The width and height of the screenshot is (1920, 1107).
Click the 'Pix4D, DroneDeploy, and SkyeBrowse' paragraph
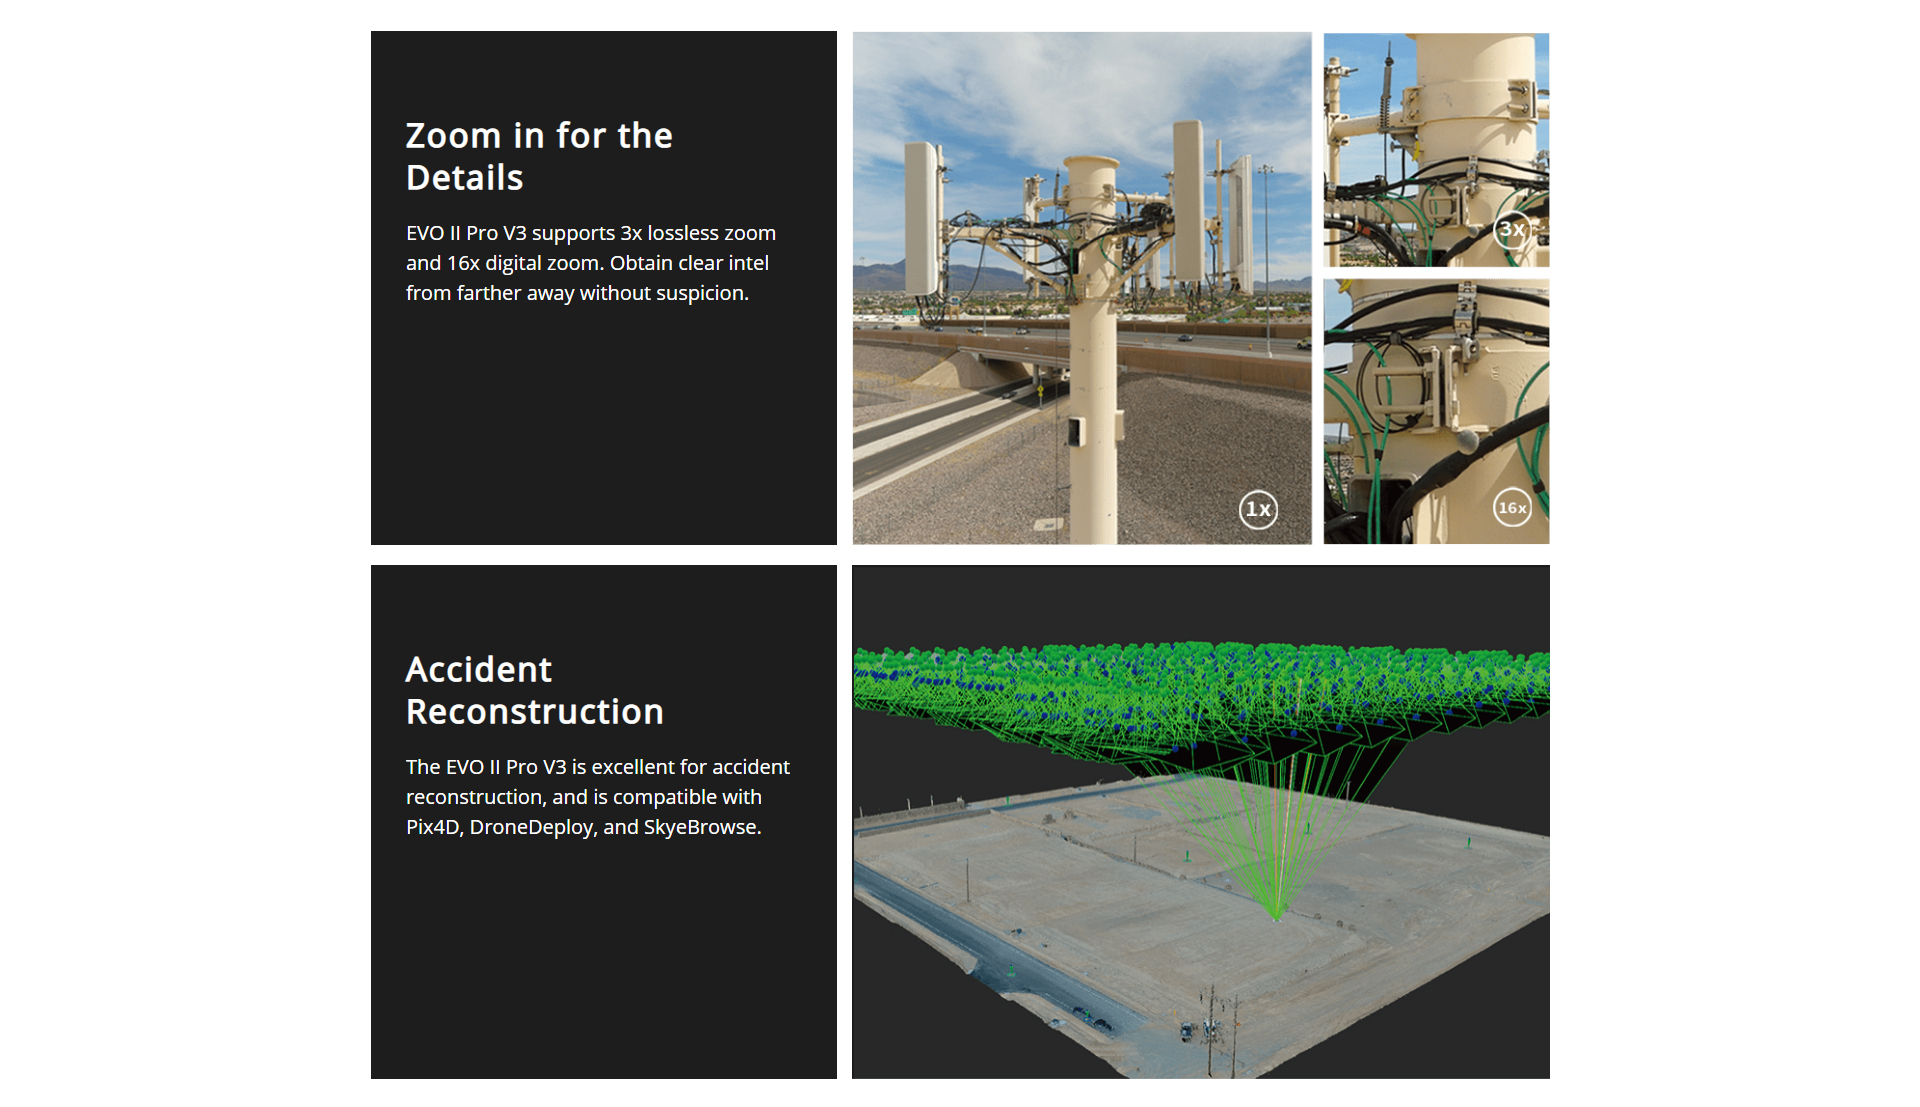598,797
